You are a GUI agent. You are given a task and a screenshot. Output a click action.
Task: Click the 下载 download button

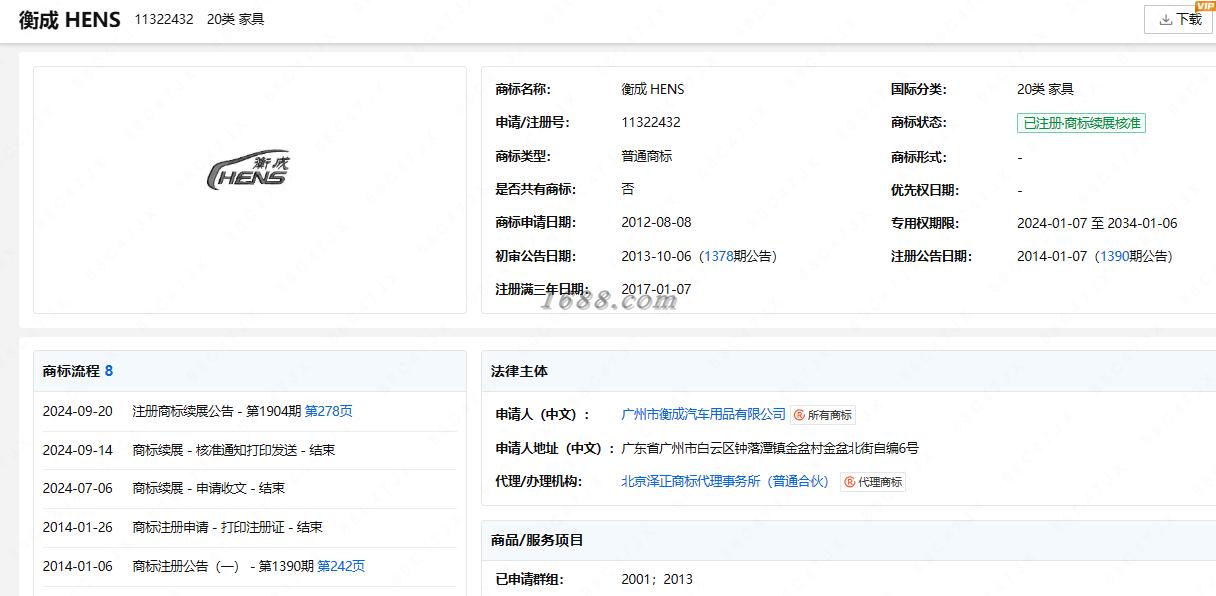click(x=1179, y=19)
